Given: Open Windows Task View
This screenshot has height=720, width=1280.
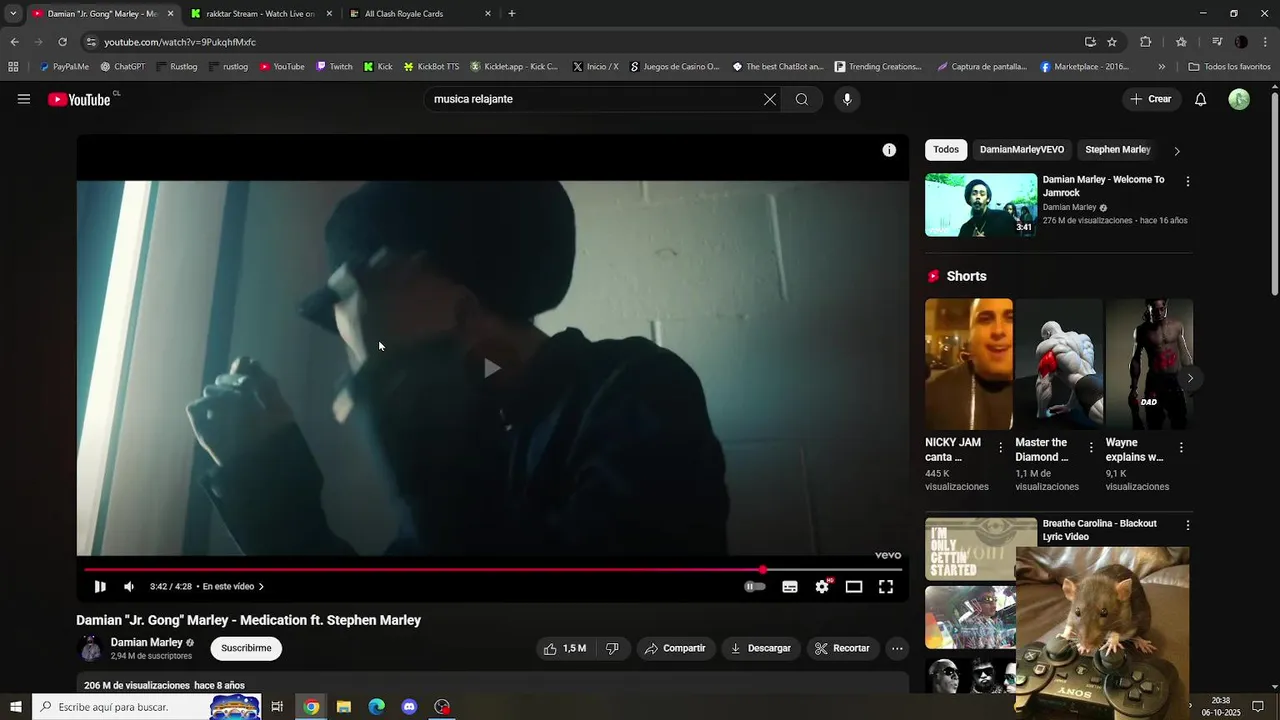Looking at the screenshot, I should coord(277,707).
